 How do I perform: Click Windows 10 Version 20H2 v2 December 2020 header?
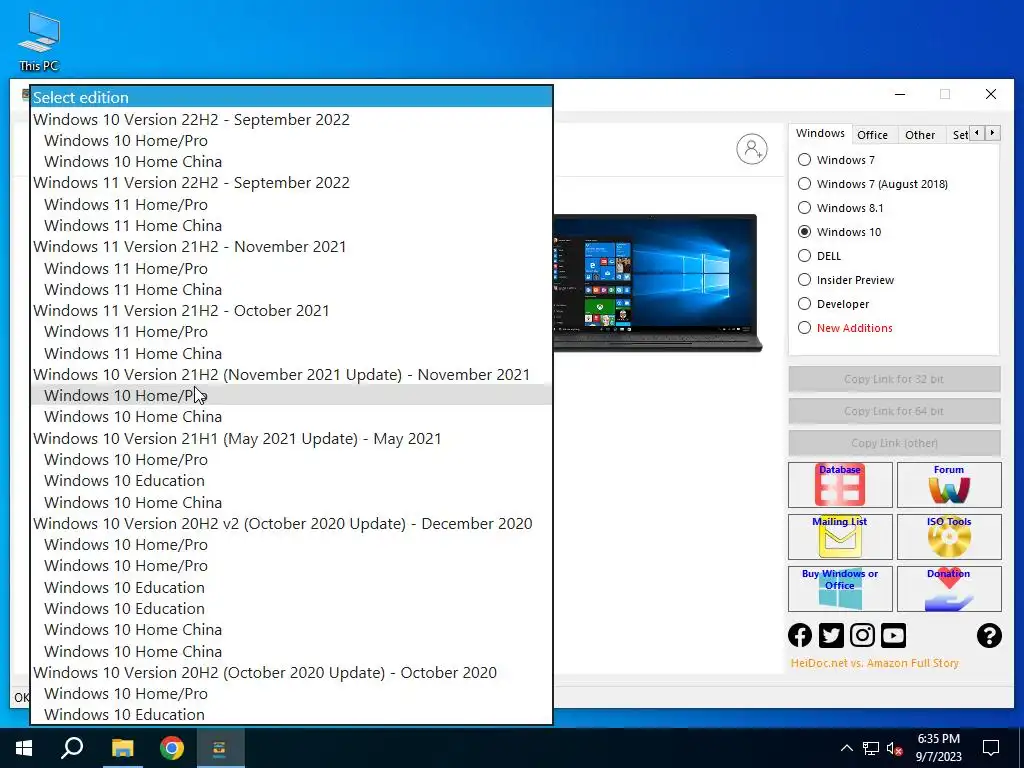point(291,524)
